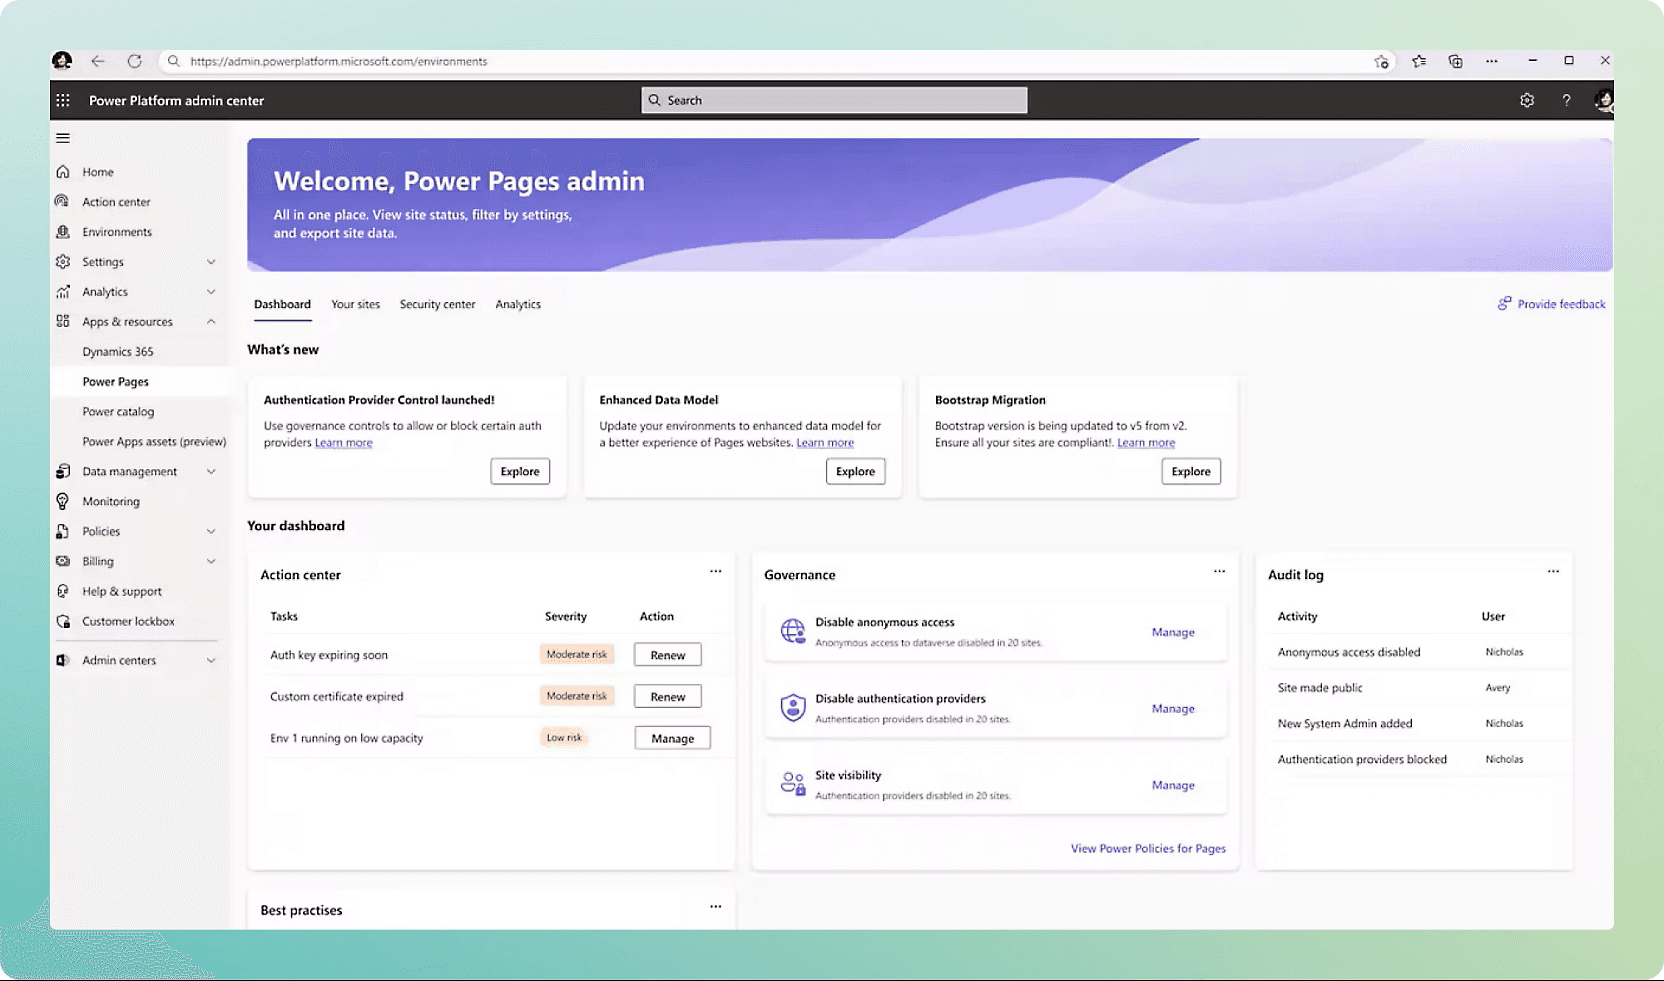Collapse the Apps & resources section

click(x=211, y=322)
